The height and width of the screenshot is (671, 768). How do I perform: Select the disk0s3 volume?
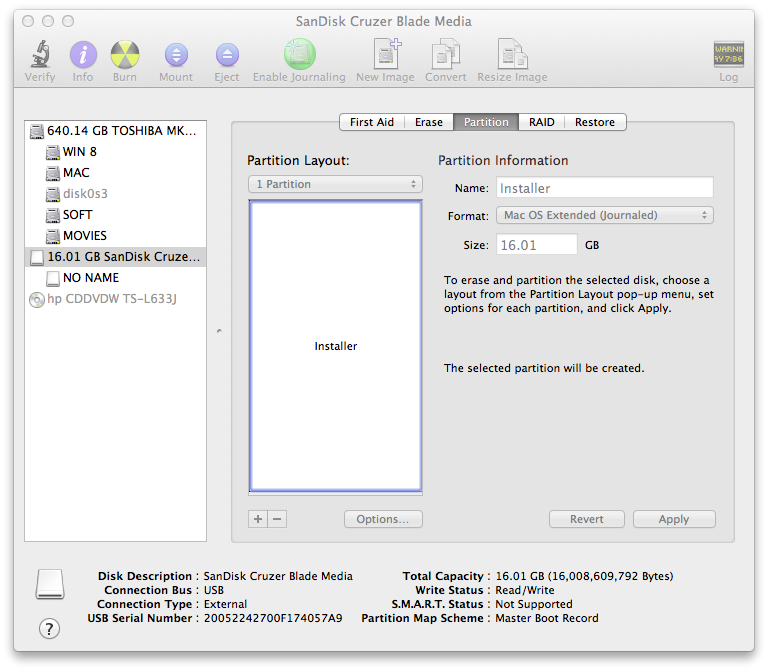coord(116,194)
